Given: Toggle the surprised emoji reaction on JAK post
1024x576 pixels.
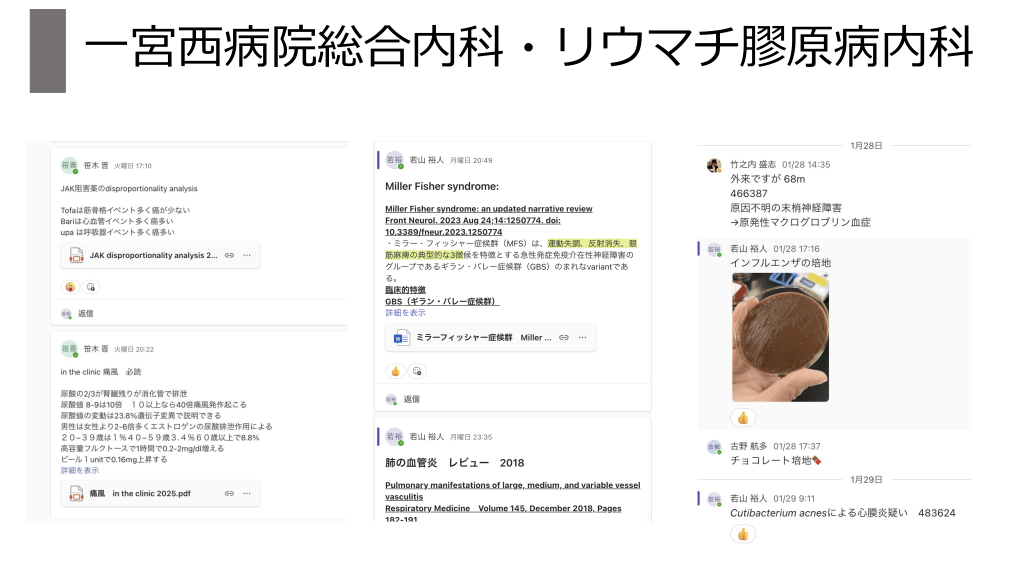Looking at the screenshot, I should tap(70, 287).
